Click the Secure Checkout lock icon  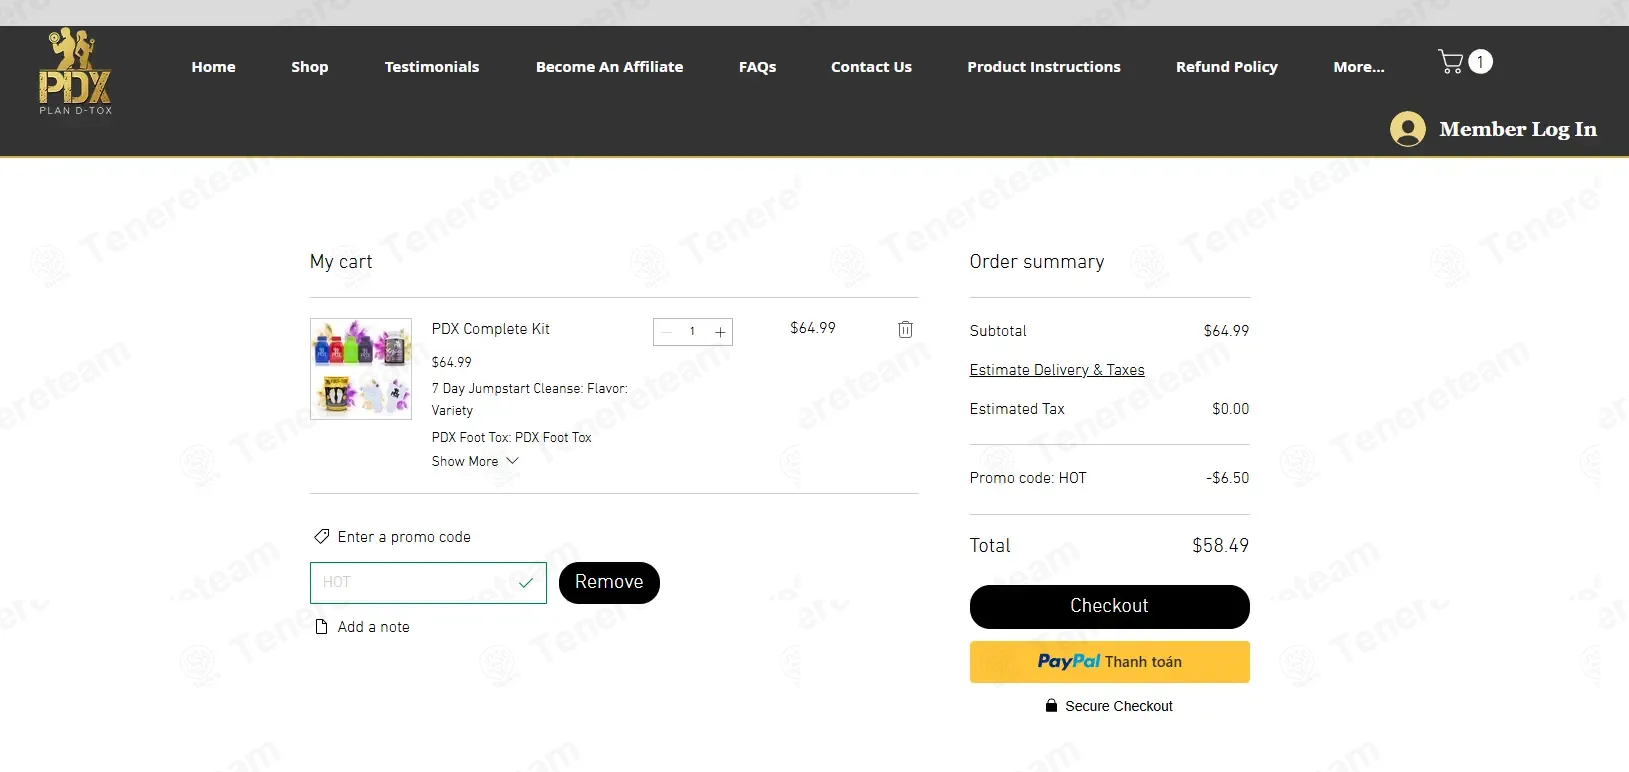(1051, 705)
